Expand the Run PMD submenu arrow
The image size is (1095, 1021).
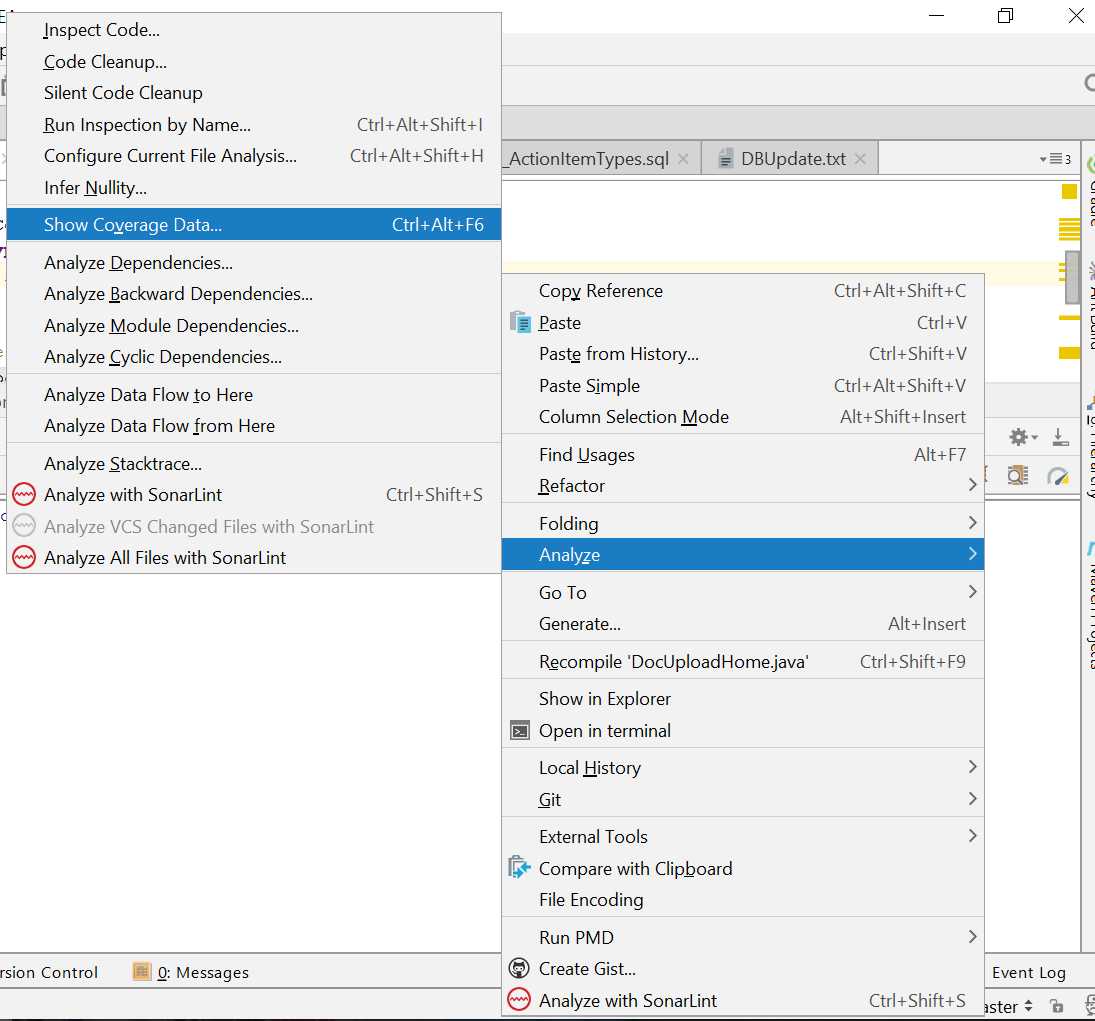pos(972,936)
